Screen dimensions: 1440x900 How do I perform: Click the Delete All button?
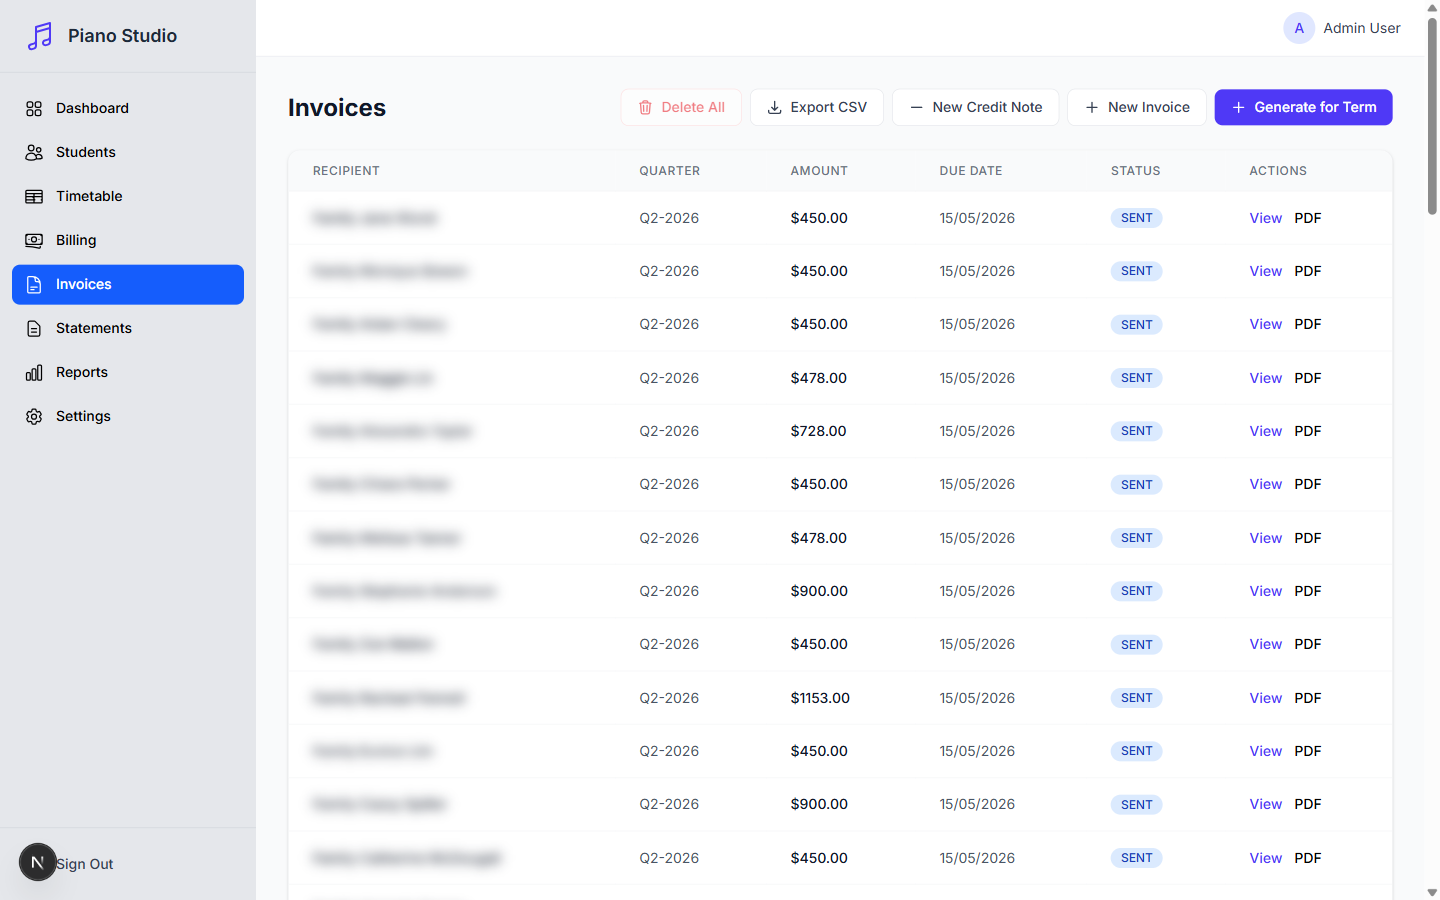pos(681,107)
